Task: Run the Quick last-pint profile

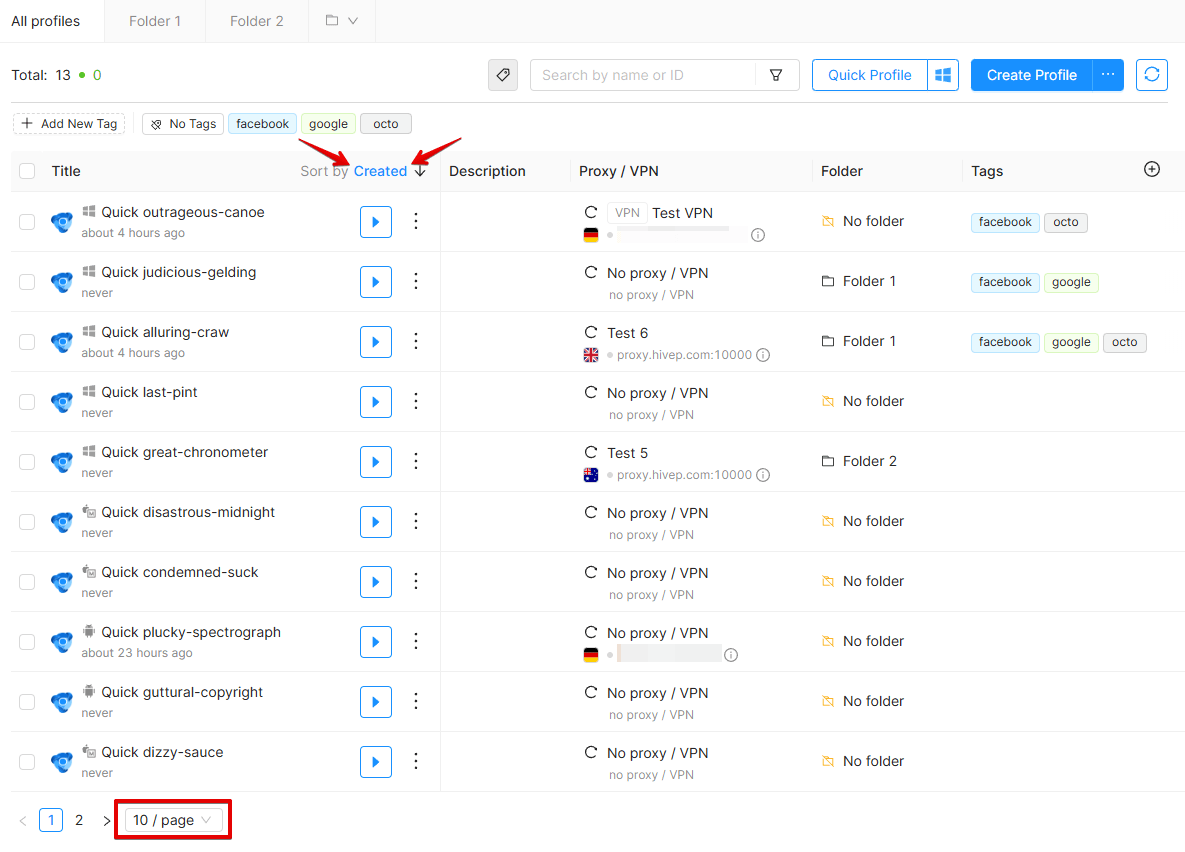Action: [376, 401]
